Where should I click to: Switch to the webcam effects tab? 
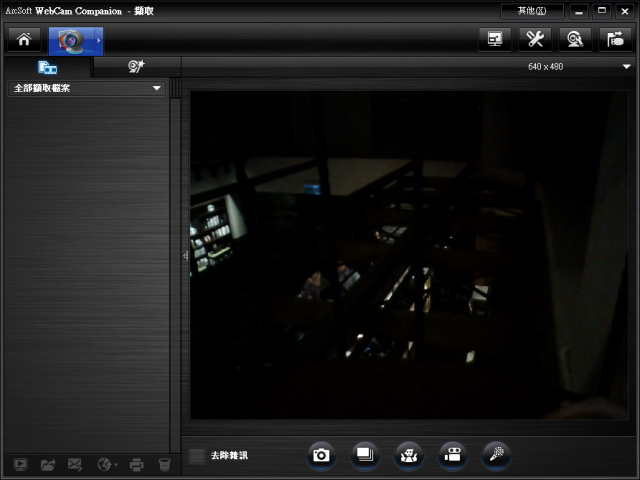click(136, 67)
